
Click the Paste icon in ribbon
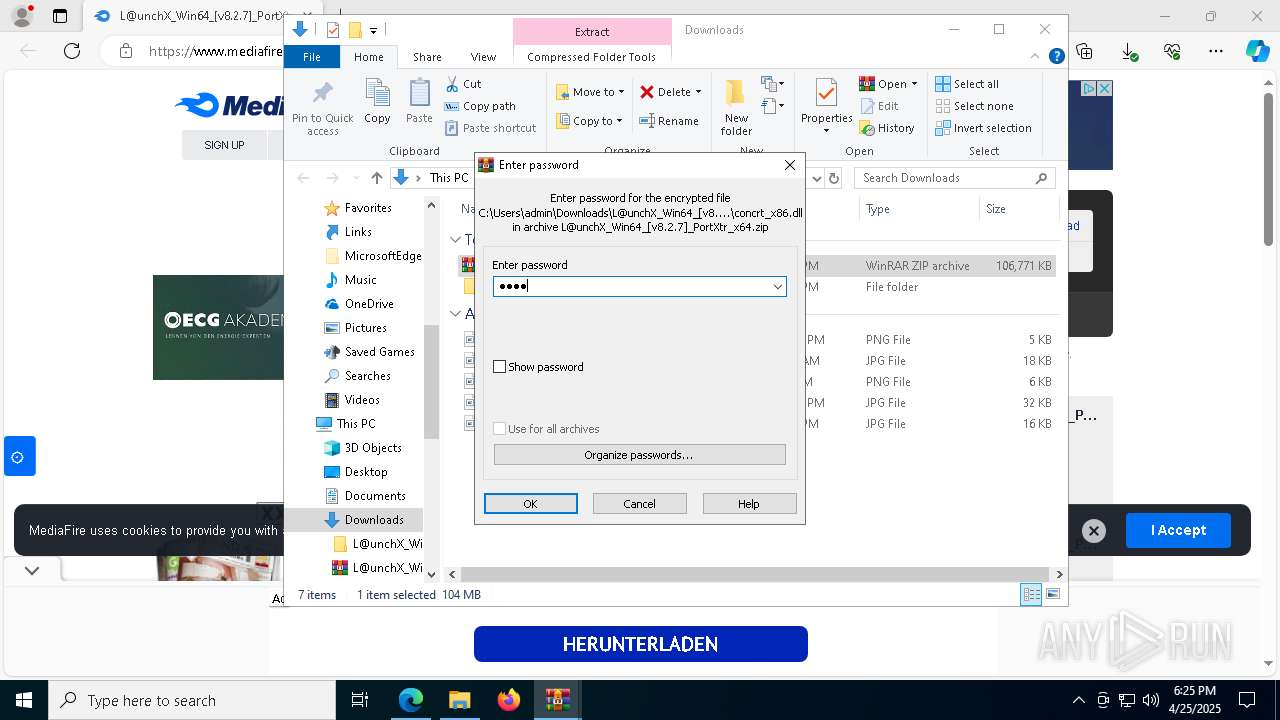[419, 102]
